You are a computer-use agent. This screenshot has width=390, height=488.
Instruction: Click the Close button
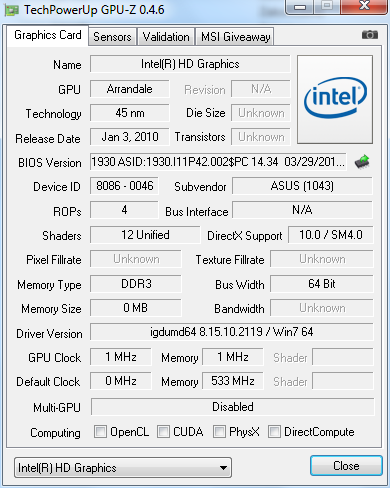click(x=346, y=466)
